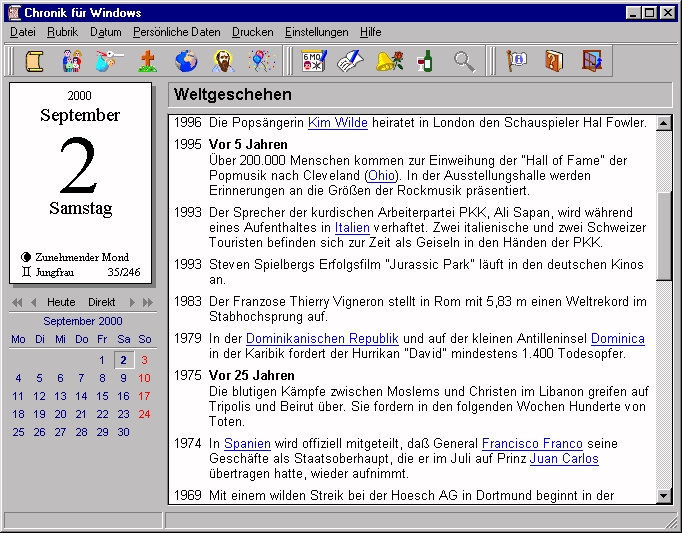Open the Dominica link

point(618,339)
